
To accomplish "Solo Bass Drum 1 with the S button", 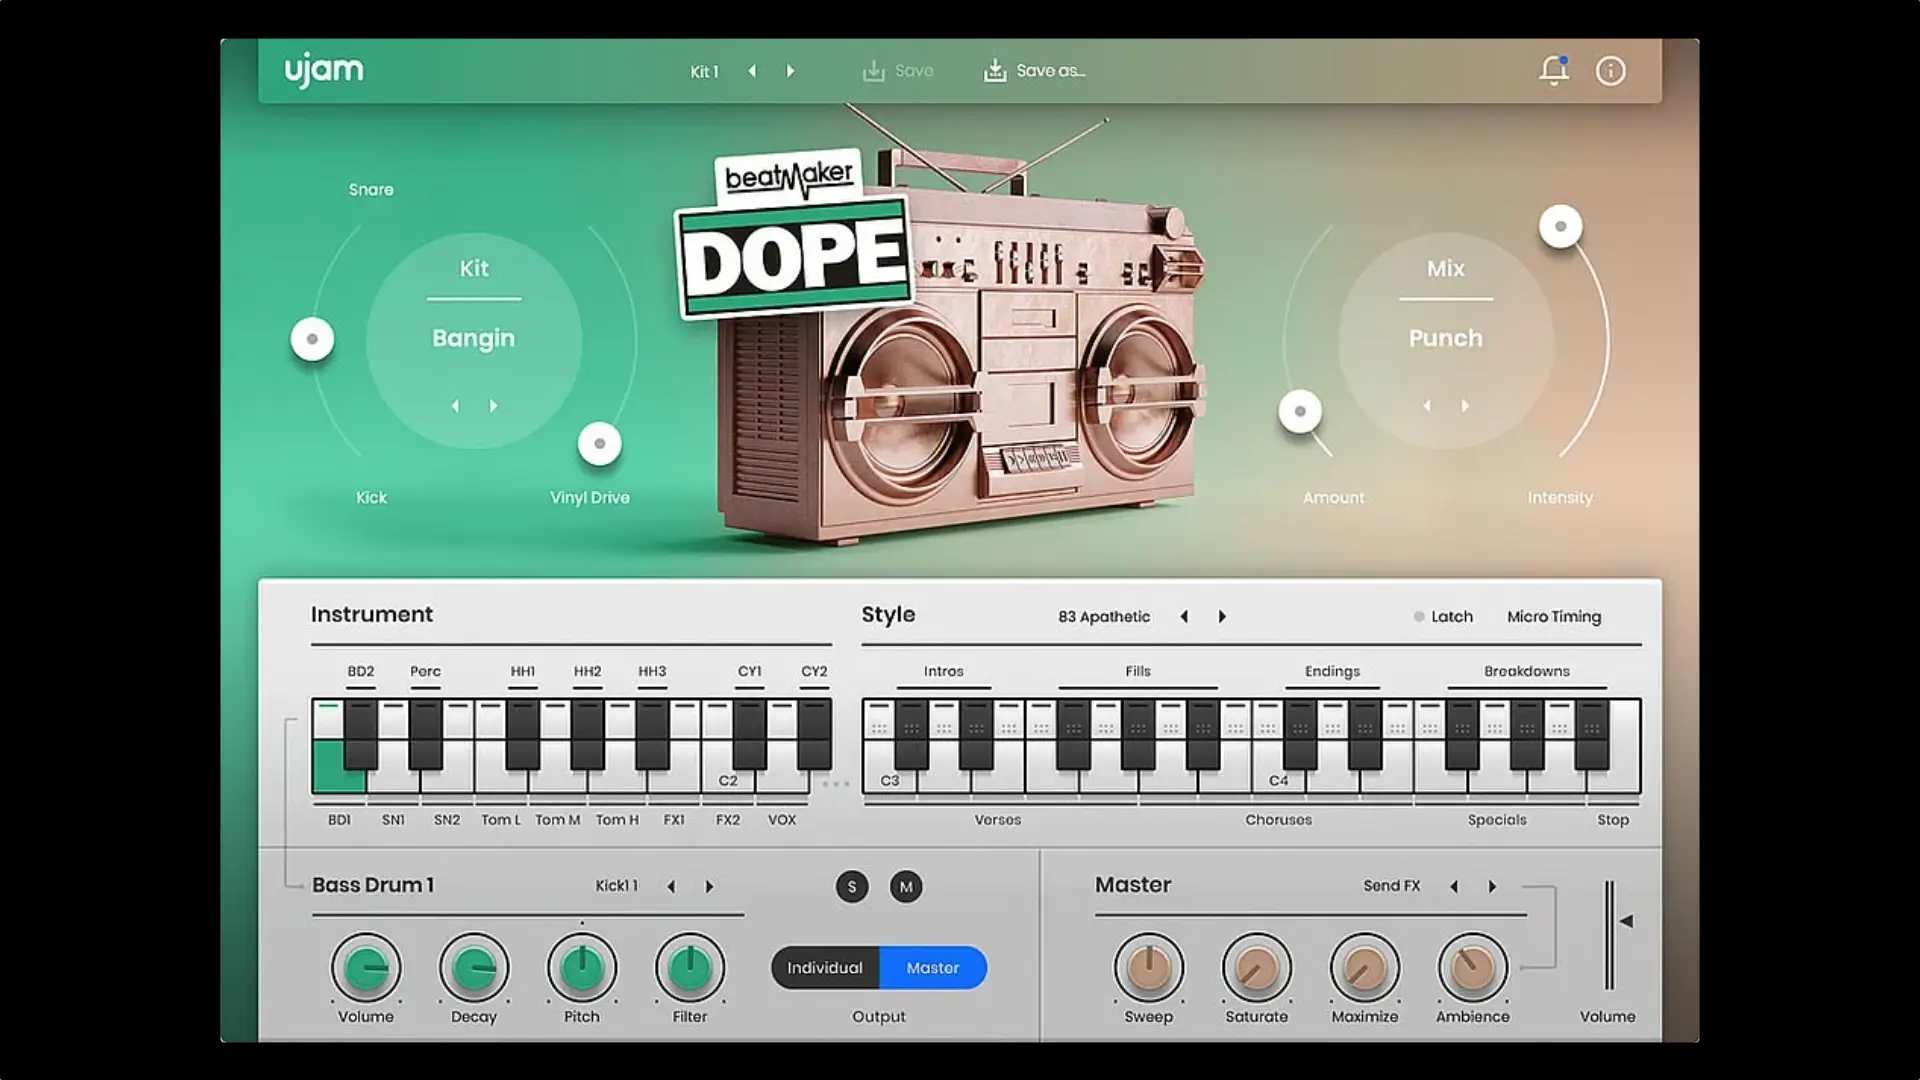I will [852, 887].
